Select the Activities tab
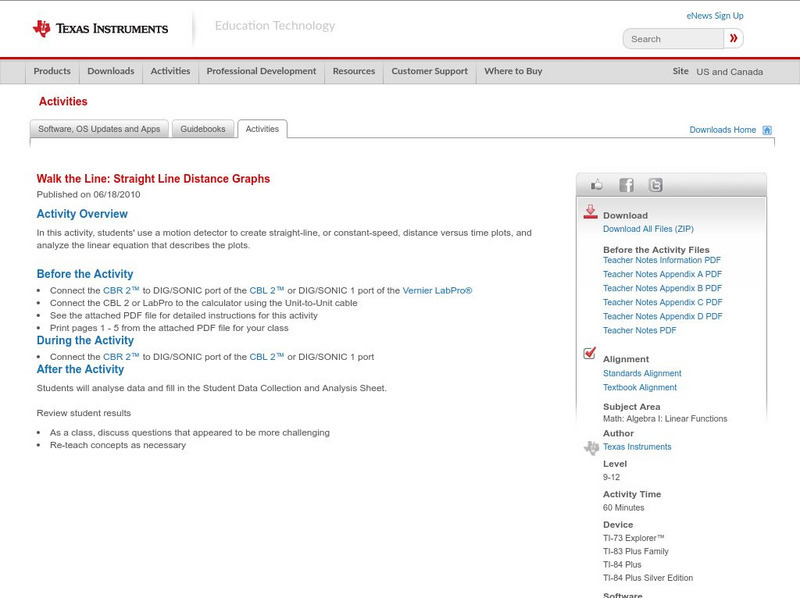Screen dimensions: 800x598 (x=262, y=129)
